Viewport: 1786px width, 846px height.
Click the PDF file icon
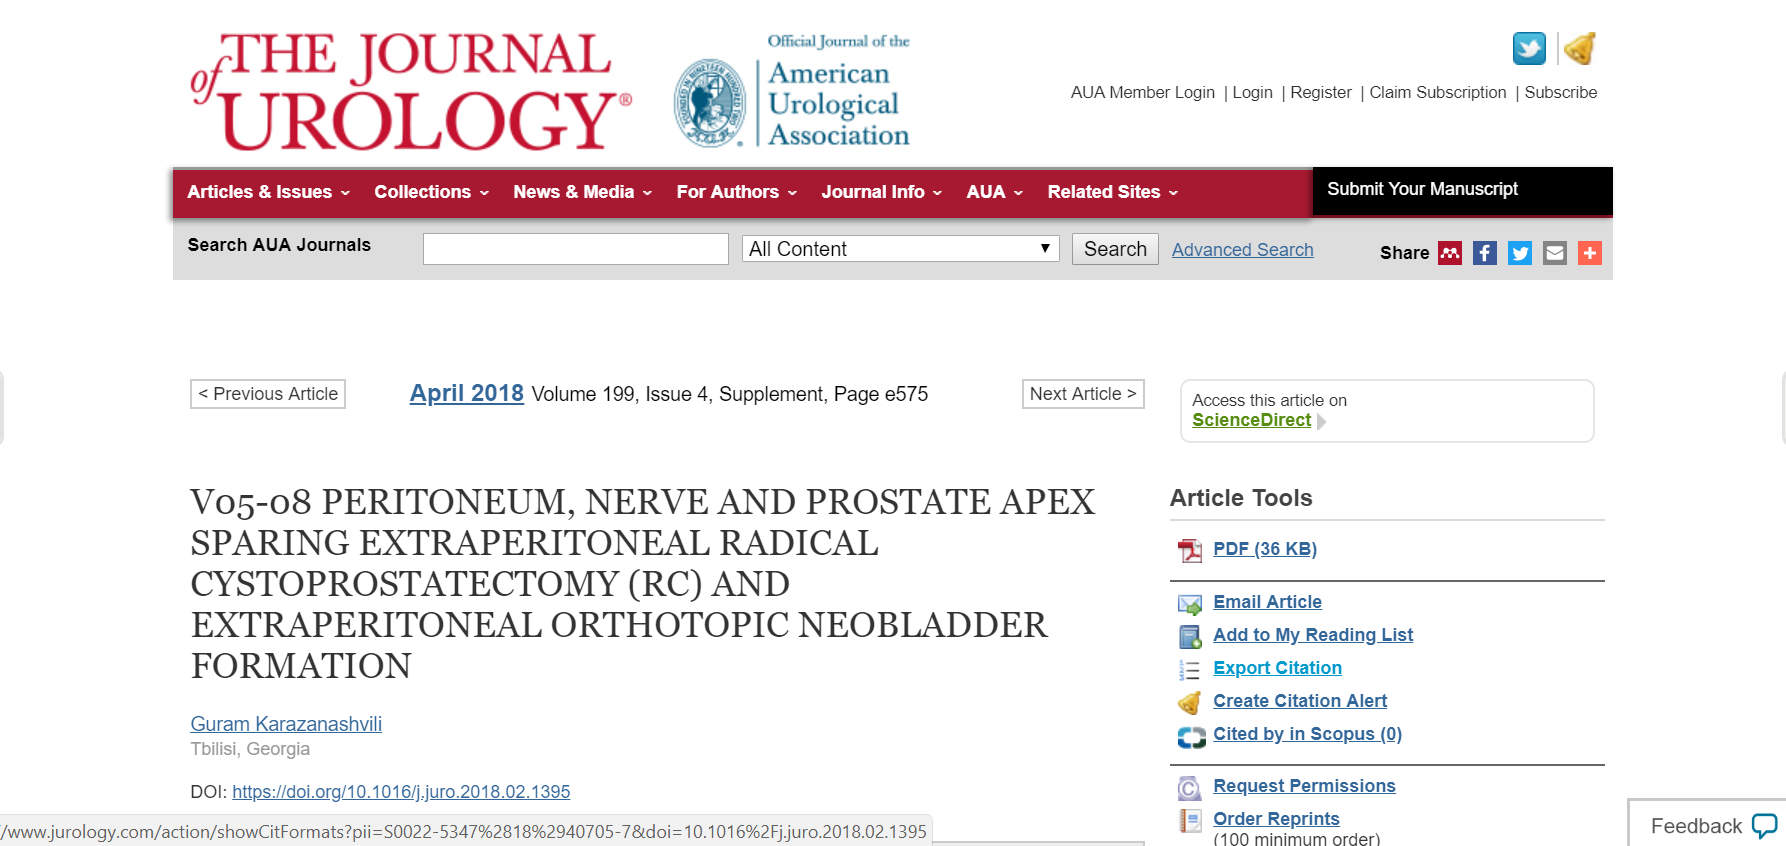point(1189,550)
